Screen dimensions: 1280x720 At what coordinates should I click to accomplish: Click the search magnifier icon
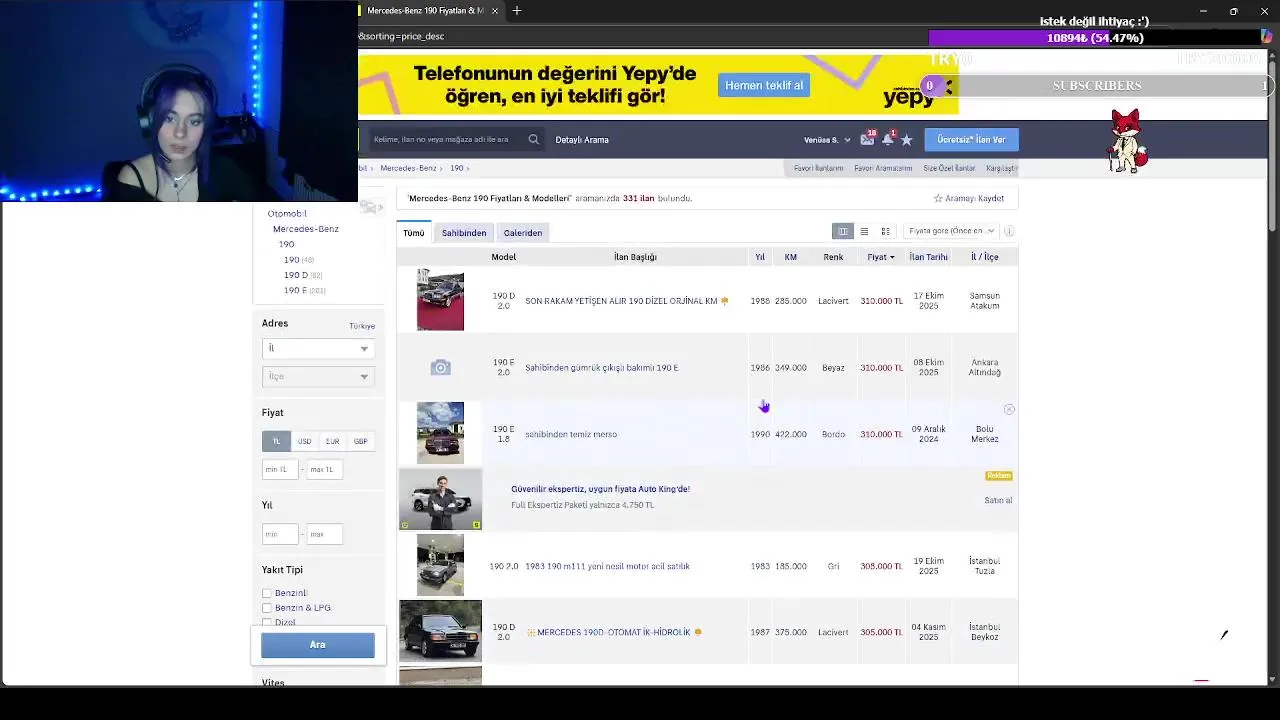[533, 140]
